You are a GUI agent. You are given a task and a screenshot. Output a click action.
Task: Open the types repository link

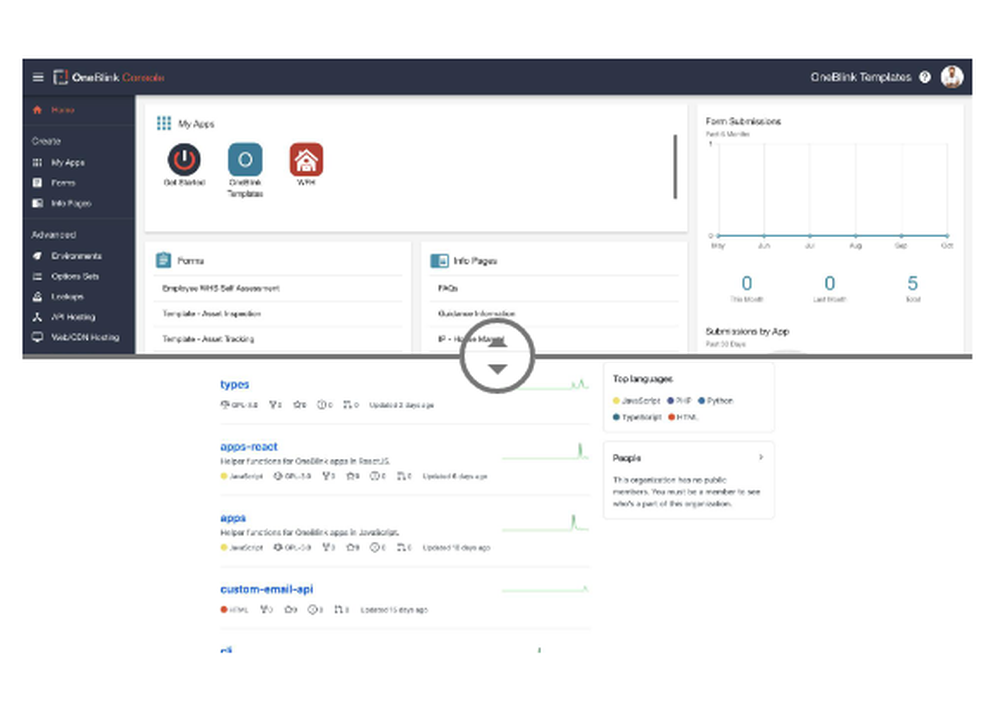click(235, 384)
